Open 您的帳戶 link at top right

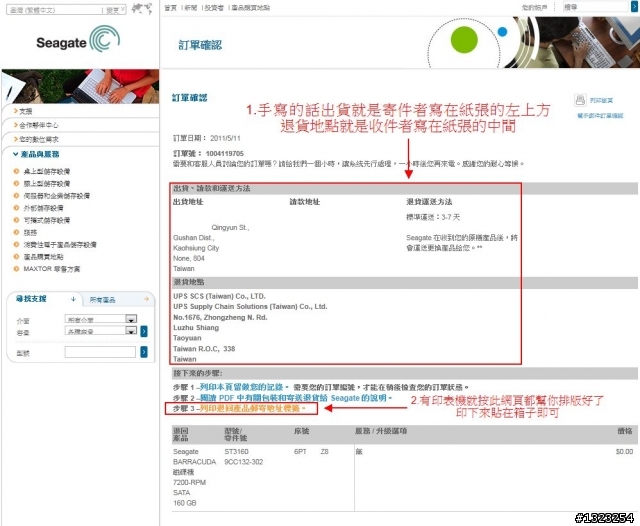pyautogui.click(x=534, y=7)
